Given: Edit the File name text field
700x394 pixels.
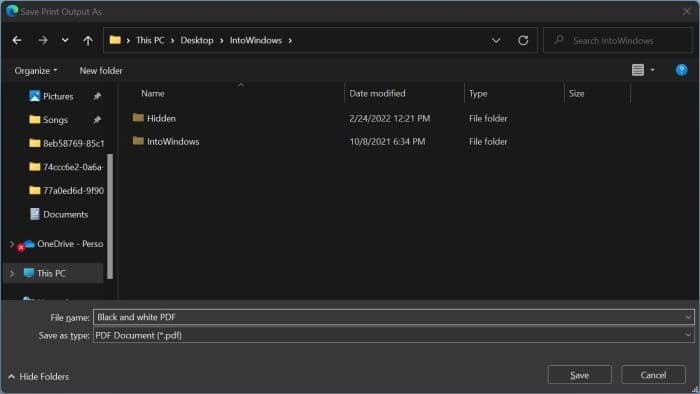Looking at the screenshot, I should 388,317.
